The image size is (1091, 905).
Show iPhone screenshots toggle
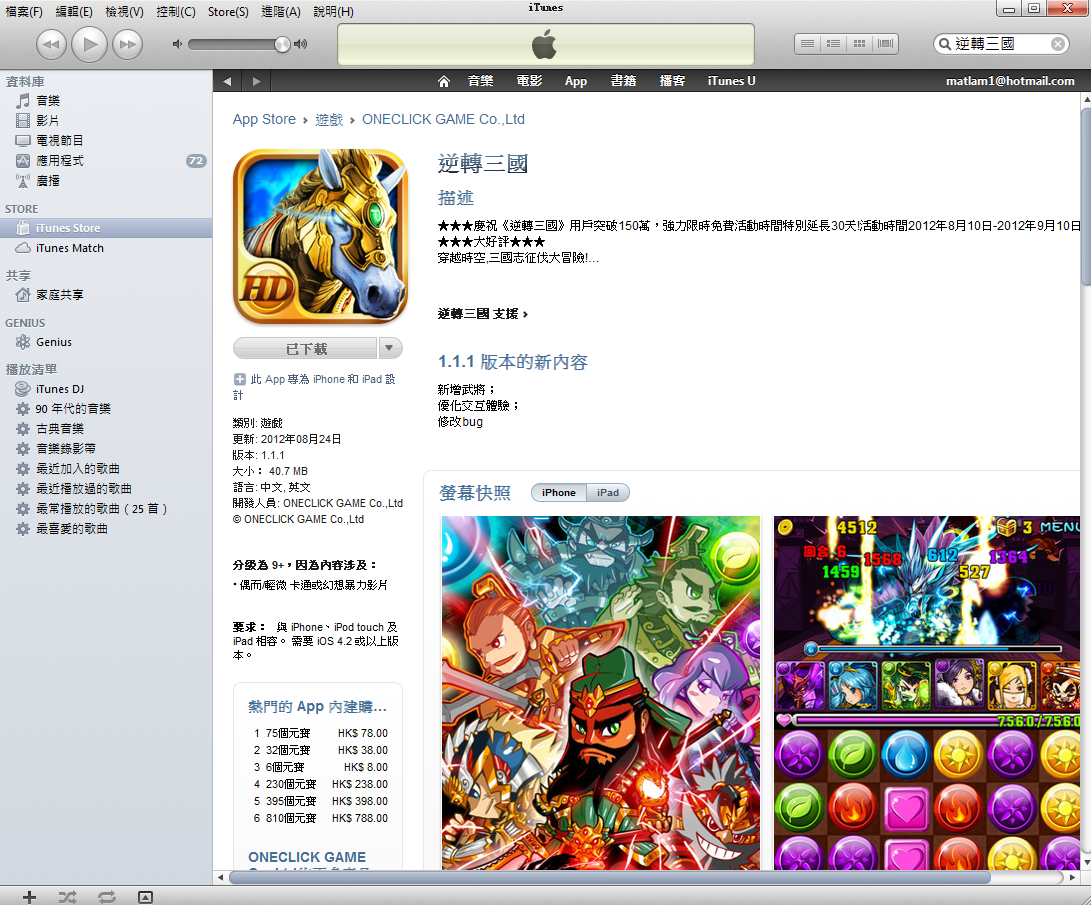[559, 492]
